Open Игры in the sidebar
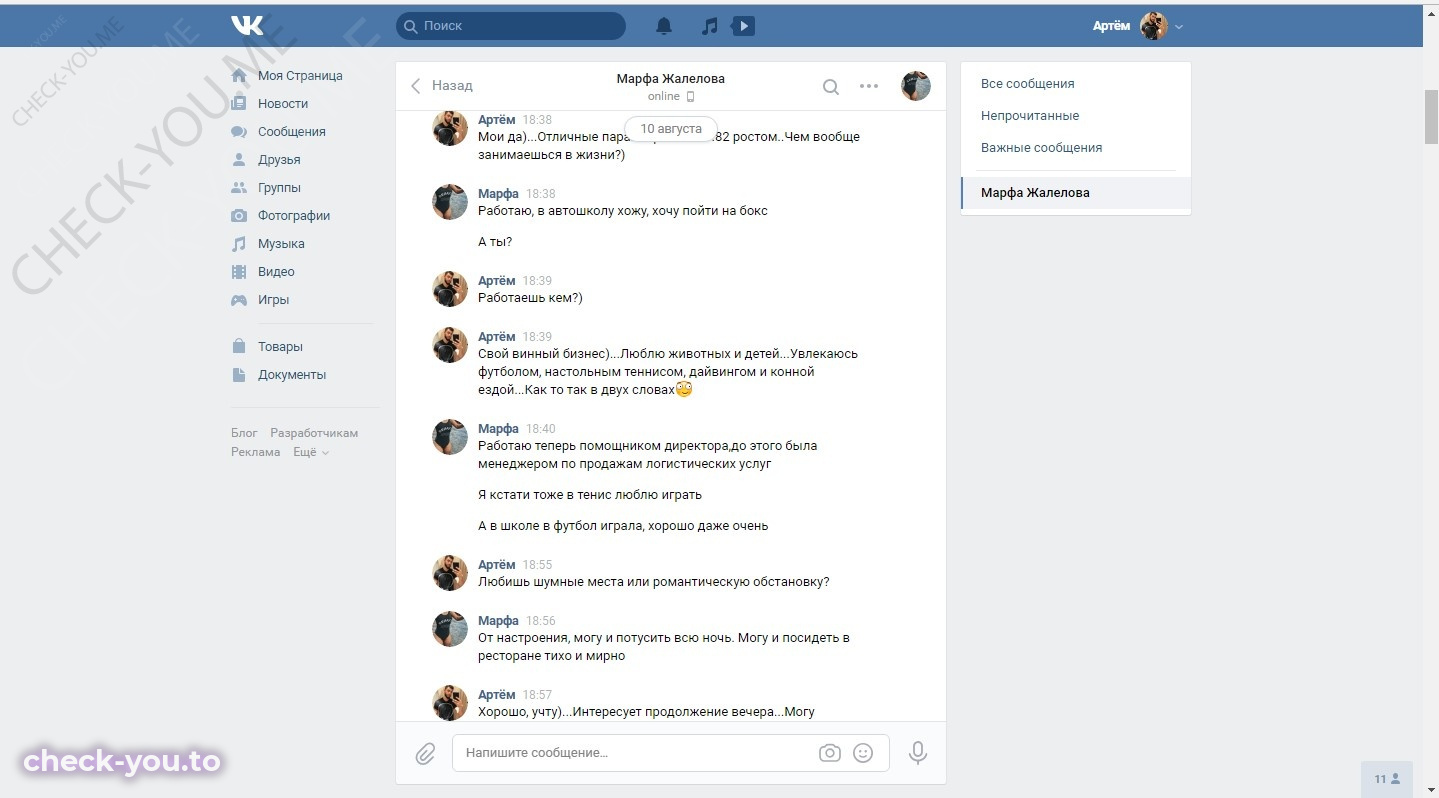Viewport: 1439px width, 798px height. [x=273, y=300]
